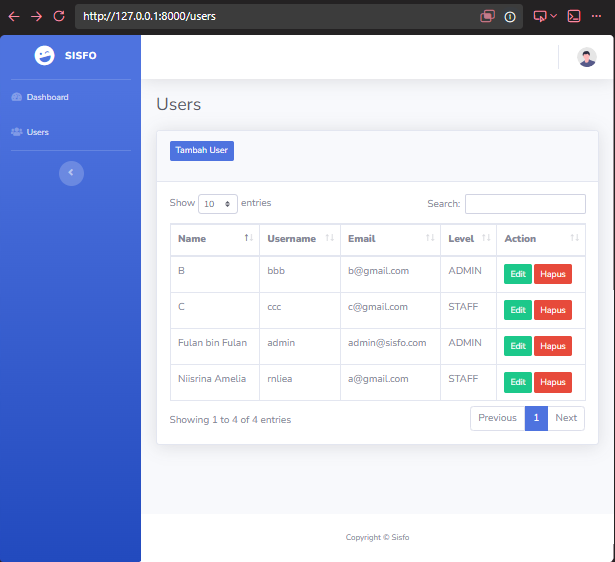
Task: Click the Dashboard gauge icon
Action: 16,97
